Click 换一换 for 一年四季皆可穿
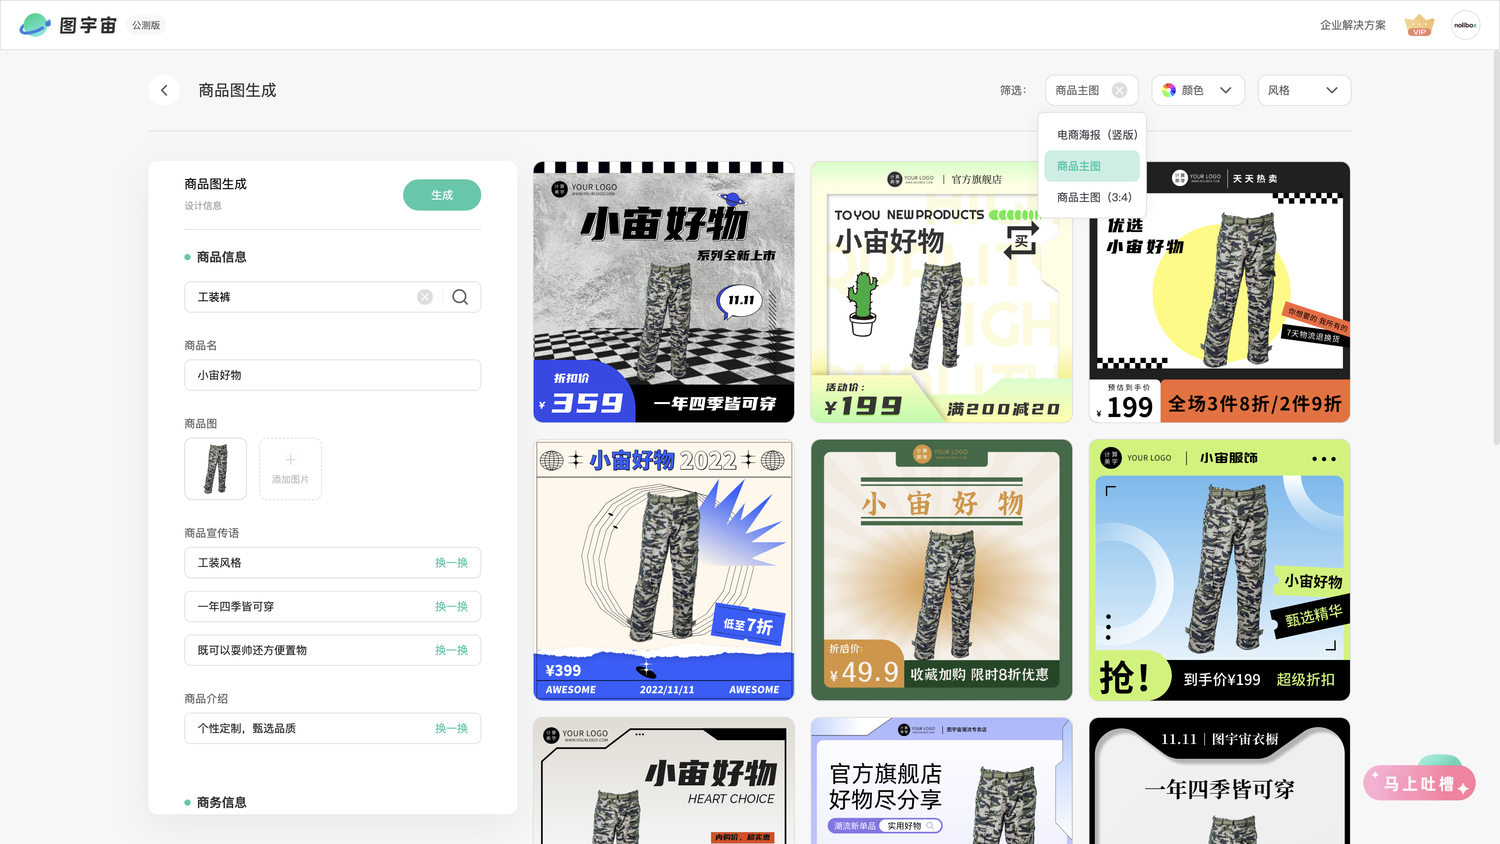This screenshot has height=844, width=1500. point(451,607)
